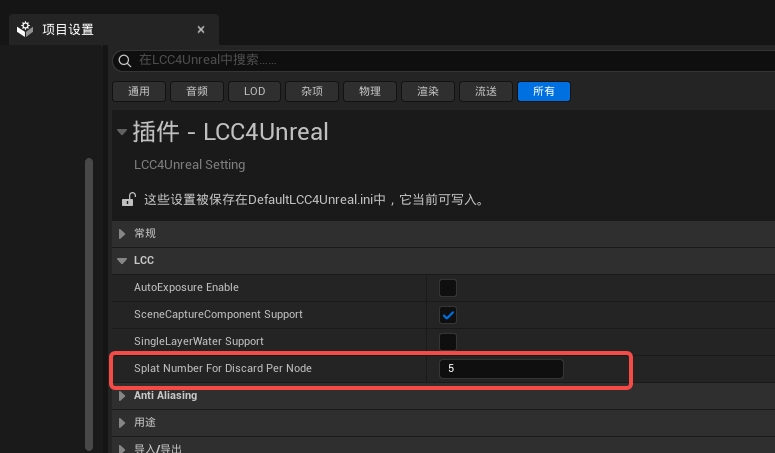The image size is (775, 453).
Task: Select the 物理 filter button
Action: pyautogui.click(x=370, y=91)
